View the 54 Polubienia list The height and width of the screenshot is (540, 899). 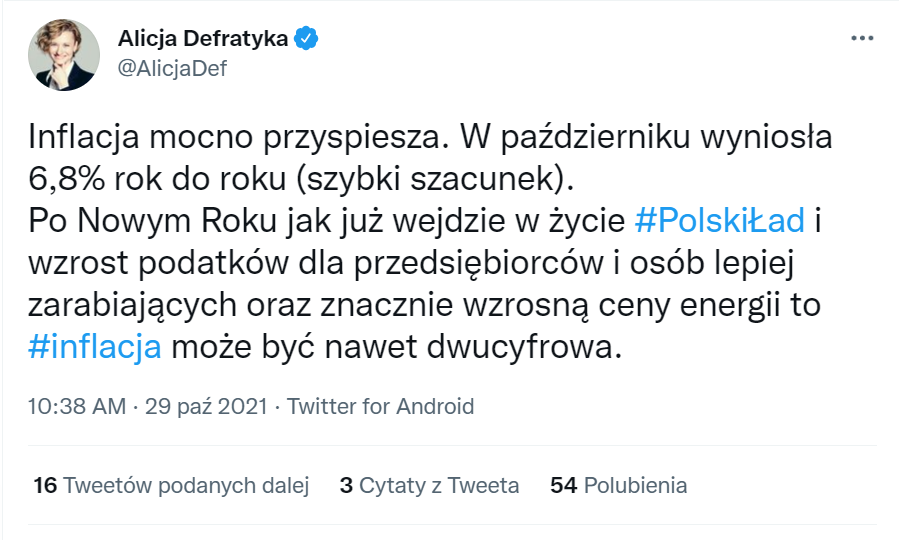pyautogui.click(x=619, y=486)
